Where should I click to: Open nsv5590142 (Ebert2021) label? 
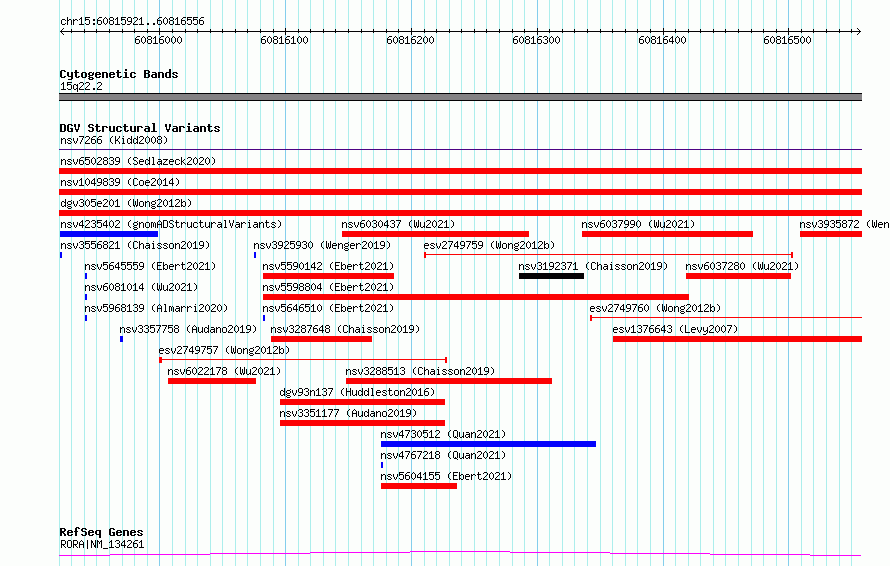click(x=328, y=266)
